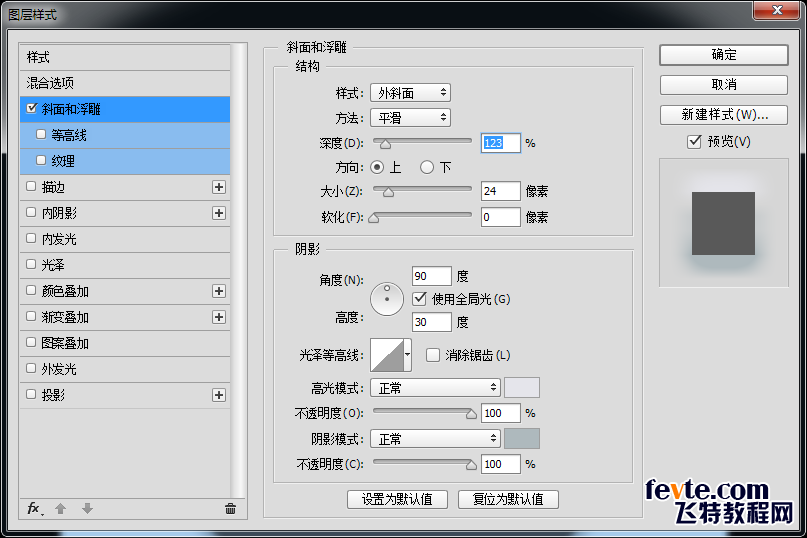Click the 软化 slider handle
This screenshot has width=807, height=538.
pyautogui.click(x=374, y=218)
